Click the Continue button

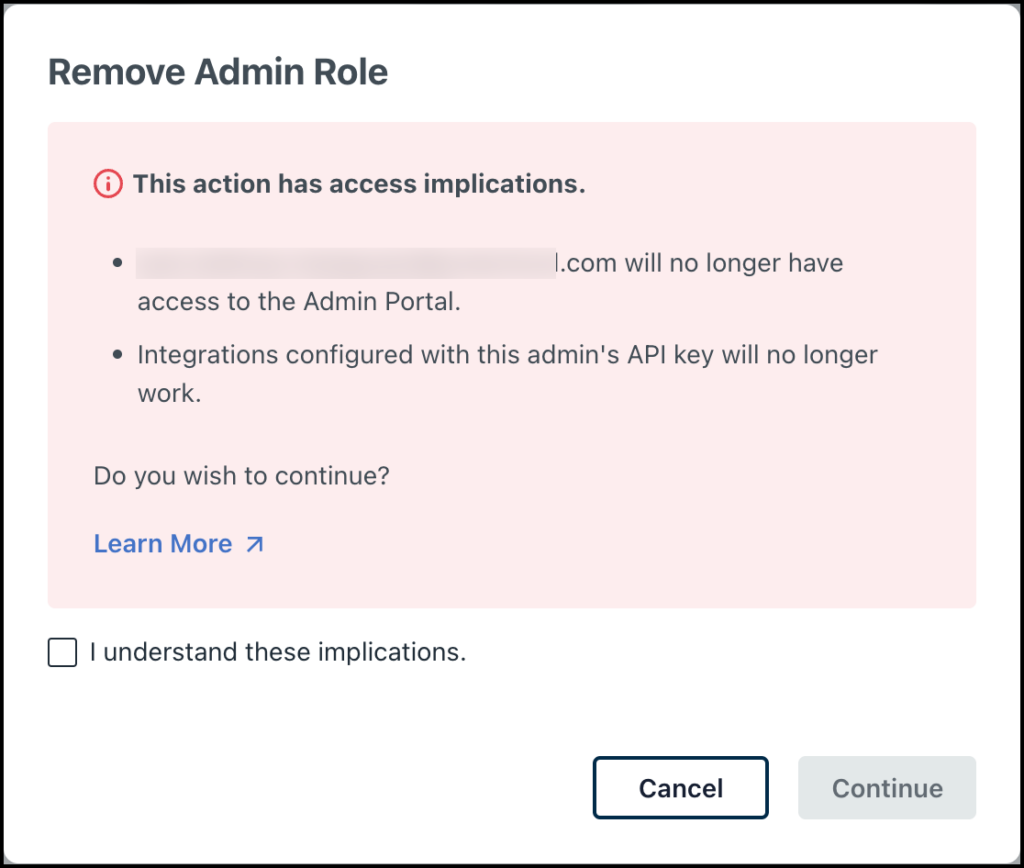886,788
